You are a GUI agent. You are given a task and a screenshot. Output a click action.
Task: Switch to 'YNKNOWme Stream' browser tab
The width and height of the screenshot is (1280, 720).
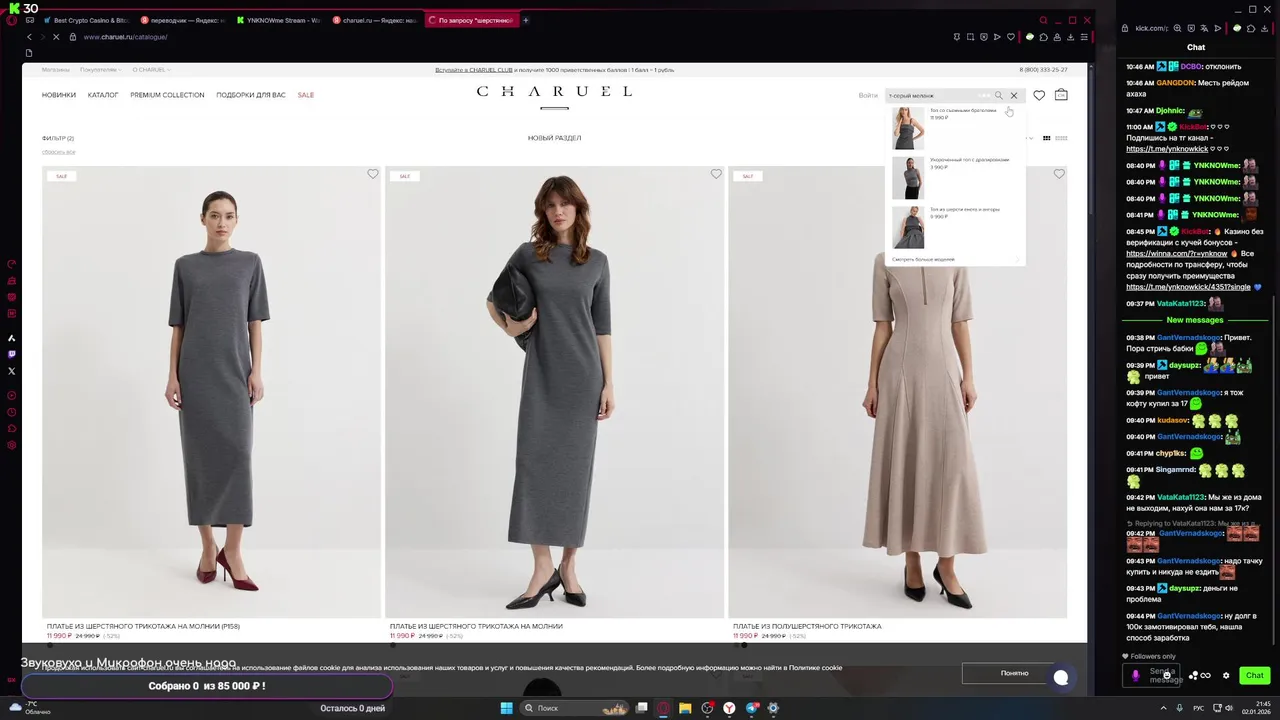pyautogui.click(x=279, y=20)
